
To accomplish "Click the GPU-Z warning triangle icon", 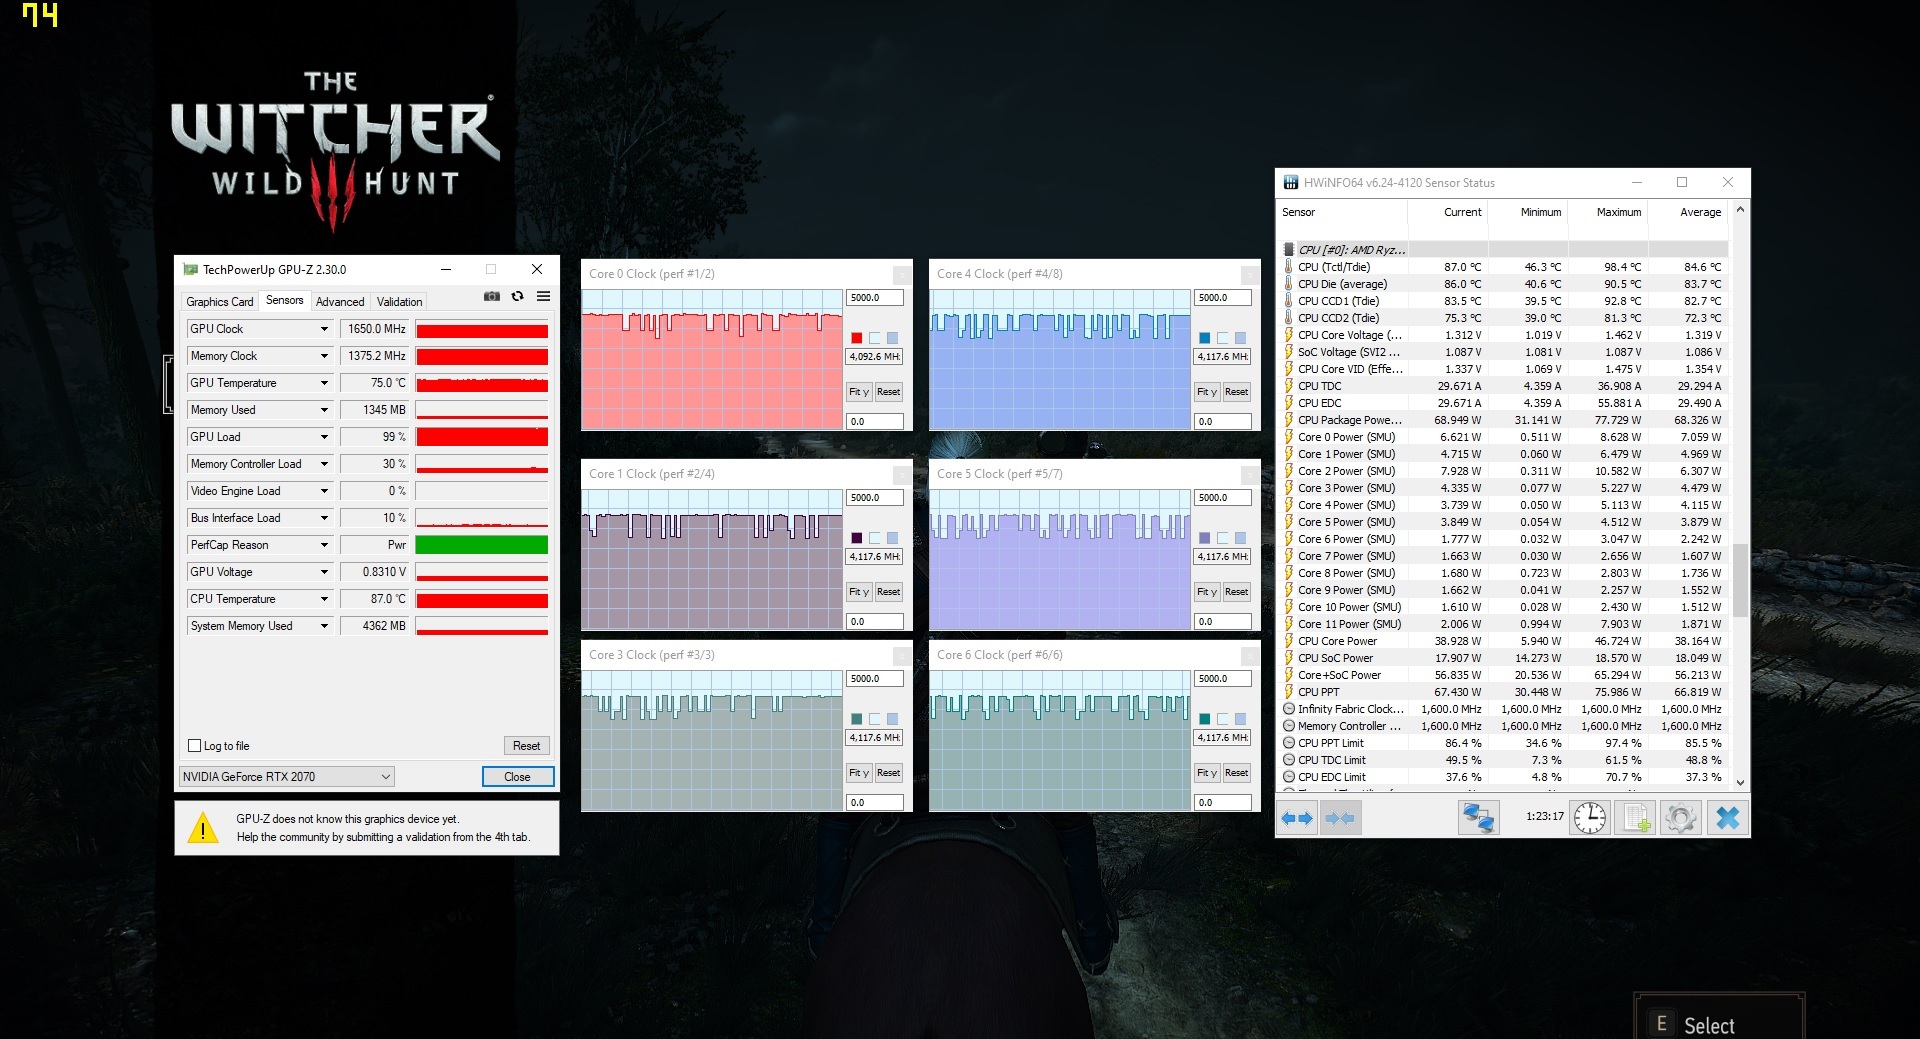I will 203,828.
